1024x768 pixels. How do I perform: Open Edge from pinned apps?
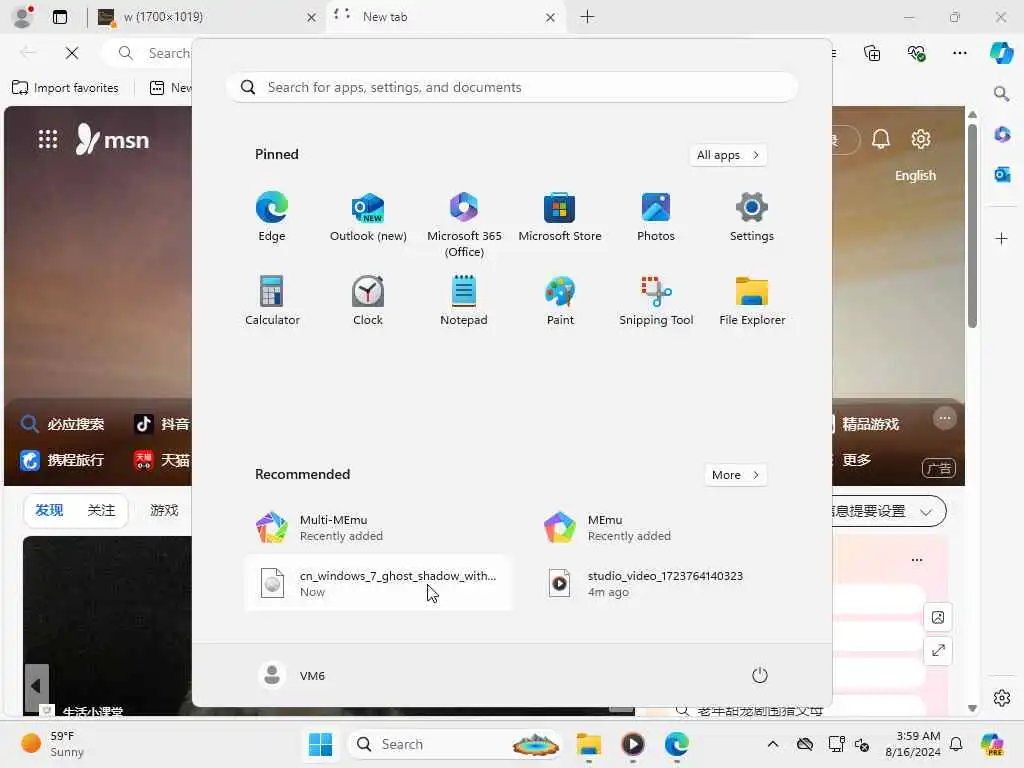click(272, 216)
